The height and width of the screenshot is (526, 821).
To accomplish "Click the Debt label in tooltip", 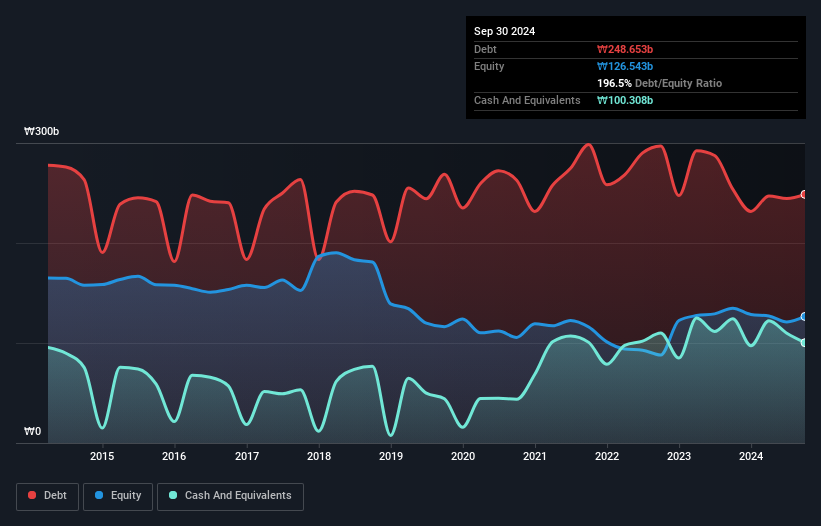I will (x=485, y=49).
